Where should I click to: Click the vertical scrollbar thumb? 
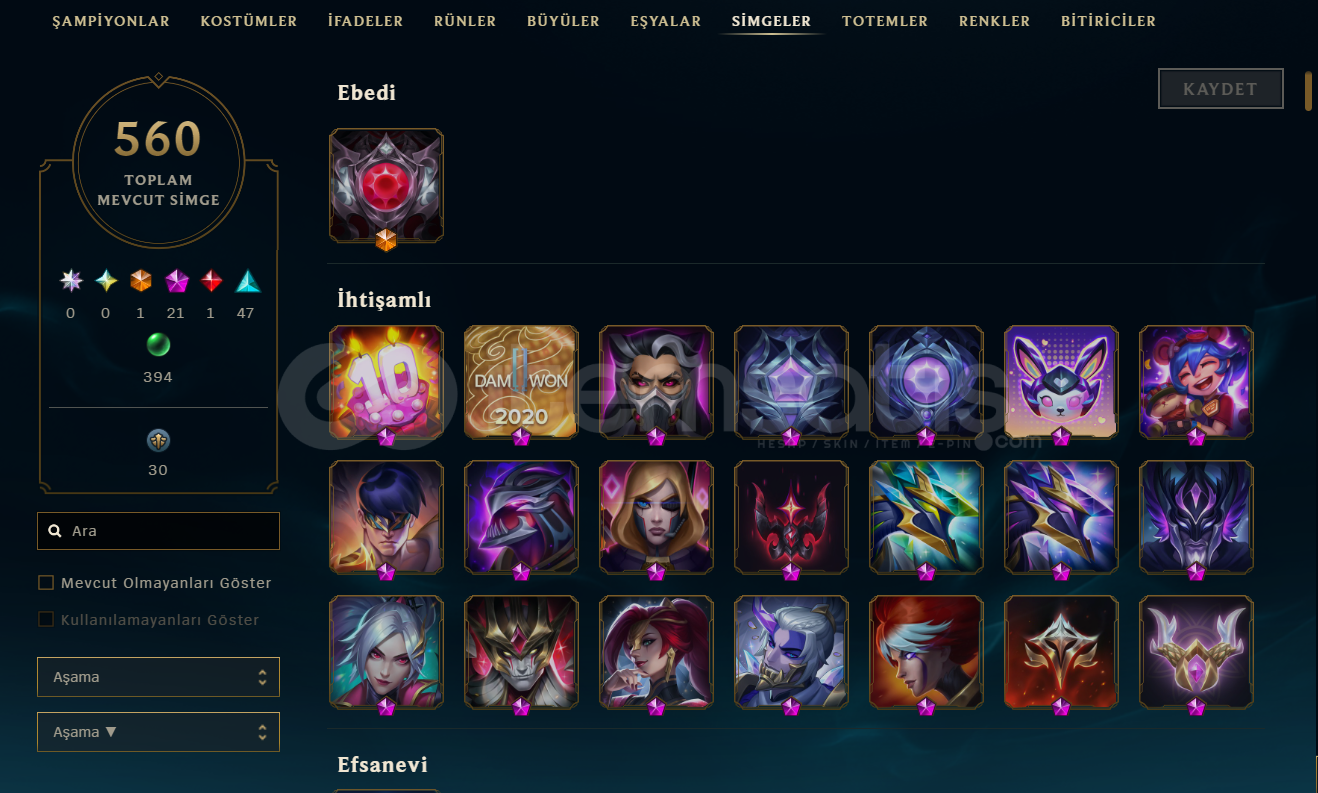coord(1308,91)
